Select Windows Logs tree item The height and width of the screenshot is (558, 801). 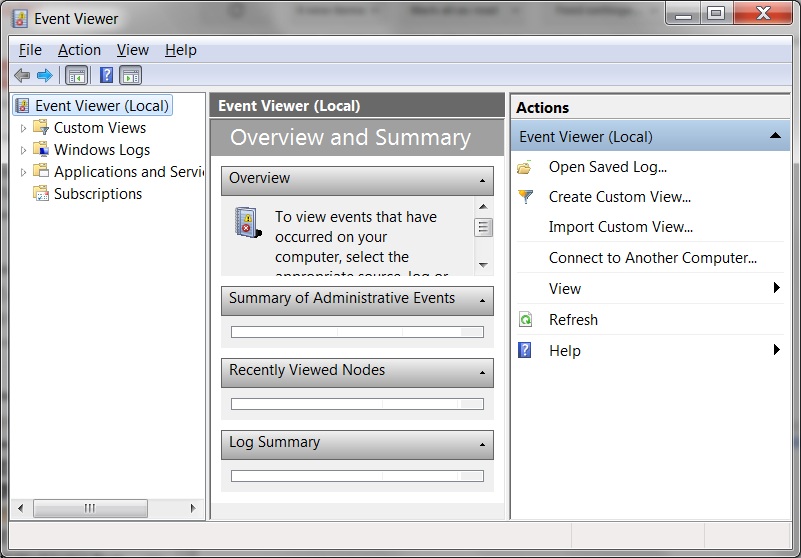coord(102,150)
